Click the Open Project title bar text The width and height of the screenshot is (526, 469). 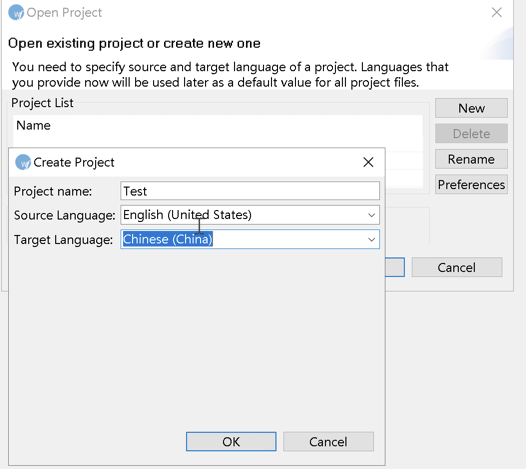pyautogui.click(x=64, y=13)
